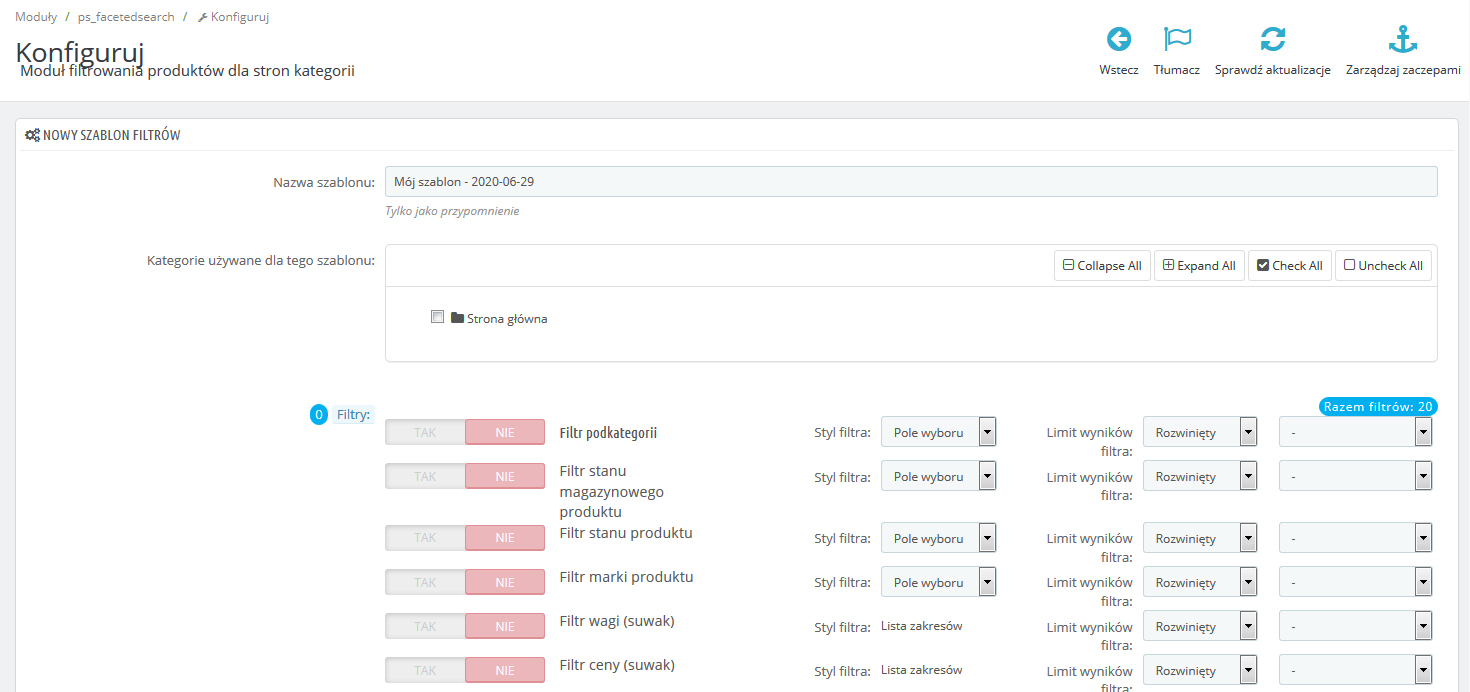Click the Tłumacz flag icon

[x=1177, y=39]
